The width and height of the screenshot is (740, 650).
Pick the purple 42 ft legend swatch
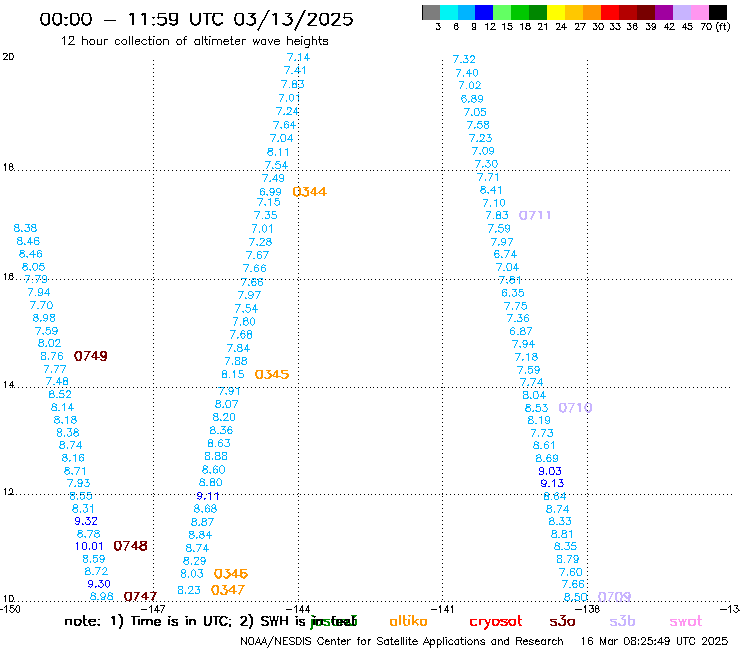pos(664,12)
